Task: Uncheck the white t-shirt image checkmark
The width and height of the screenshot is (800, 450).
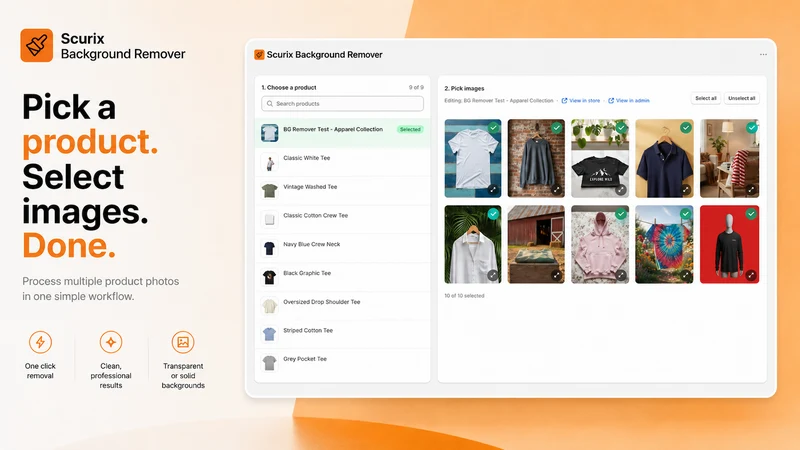Action: pyautogui.click(x=493, y=128)
